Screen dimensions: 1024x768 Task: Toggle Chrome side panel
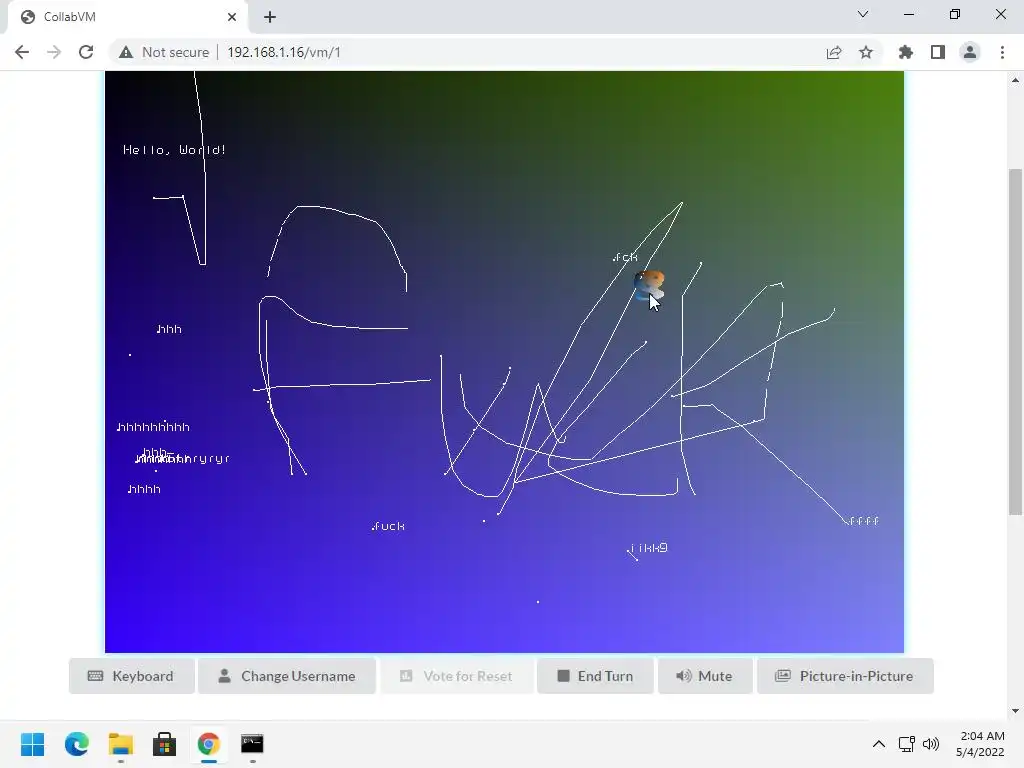point(938,52)
